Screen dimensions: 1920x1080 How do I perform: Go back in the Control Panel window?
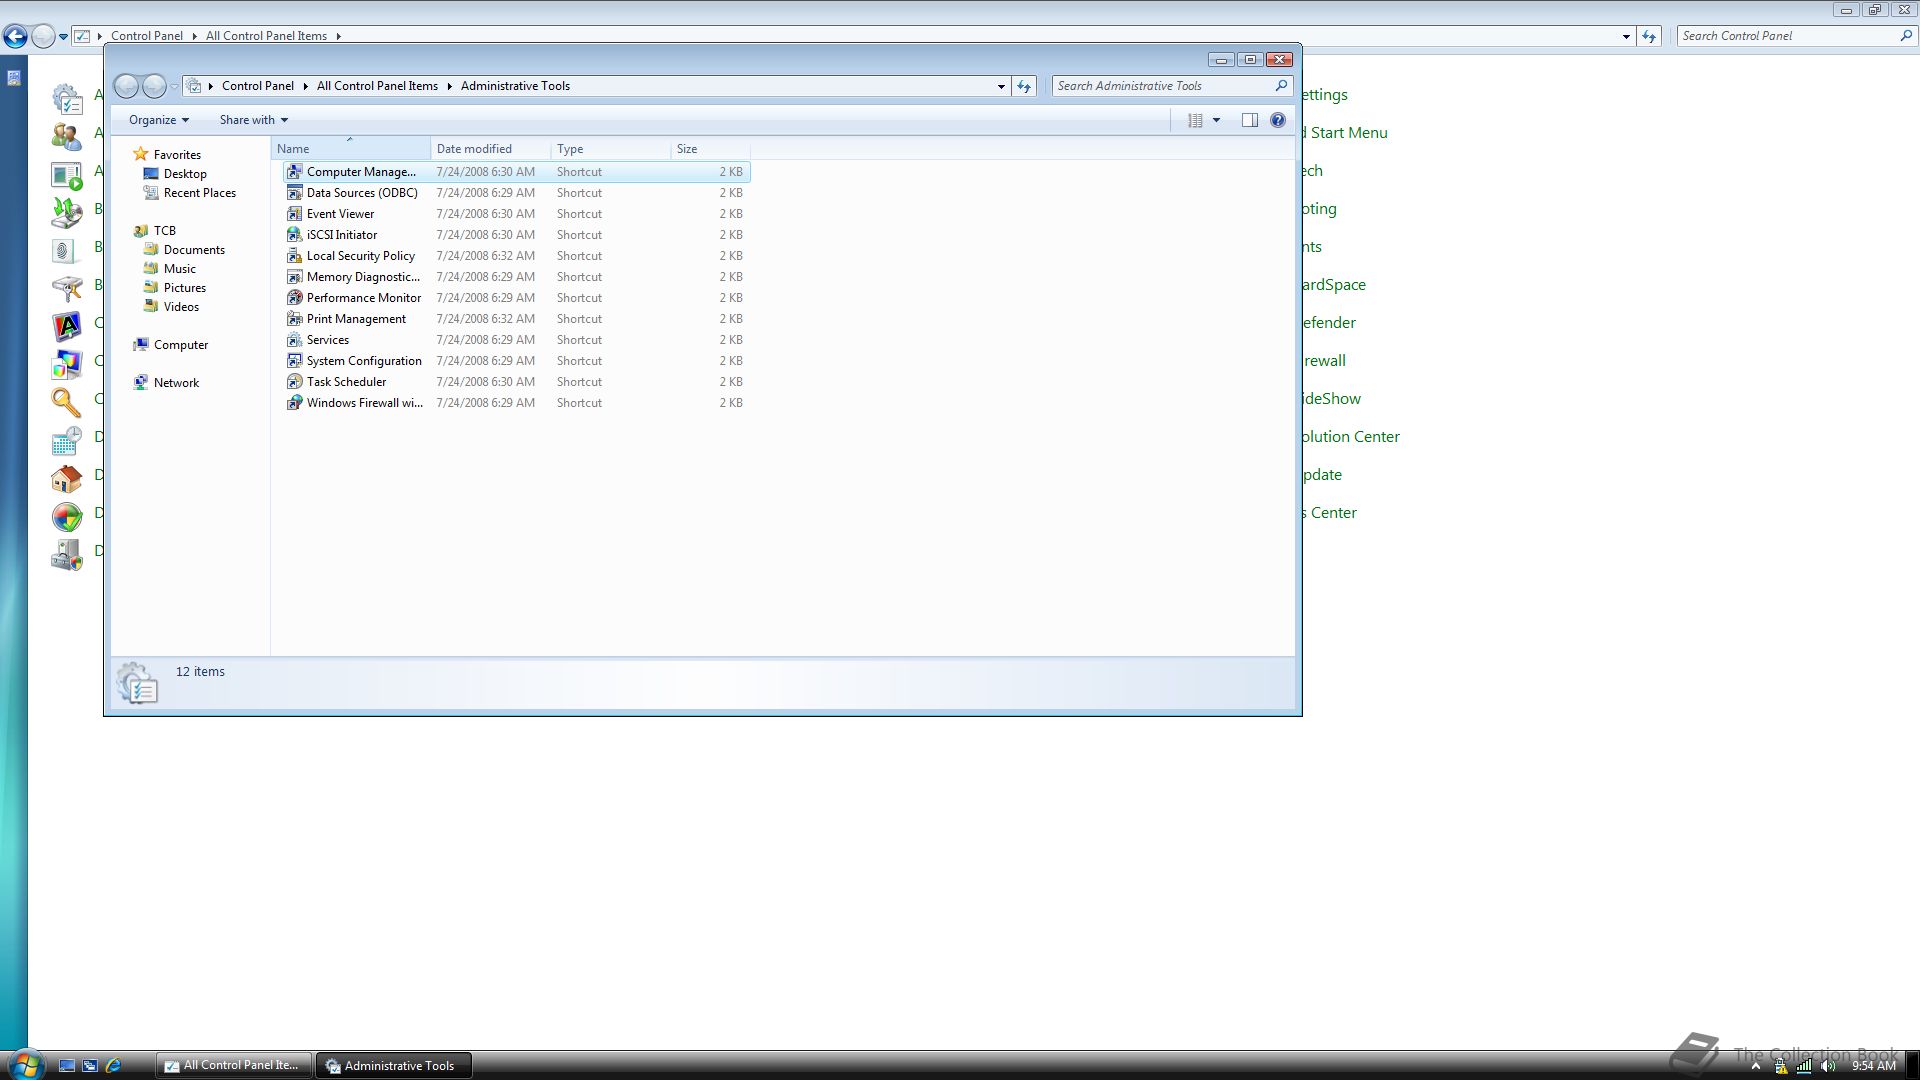pyautogui.click(x=15, y=37)
